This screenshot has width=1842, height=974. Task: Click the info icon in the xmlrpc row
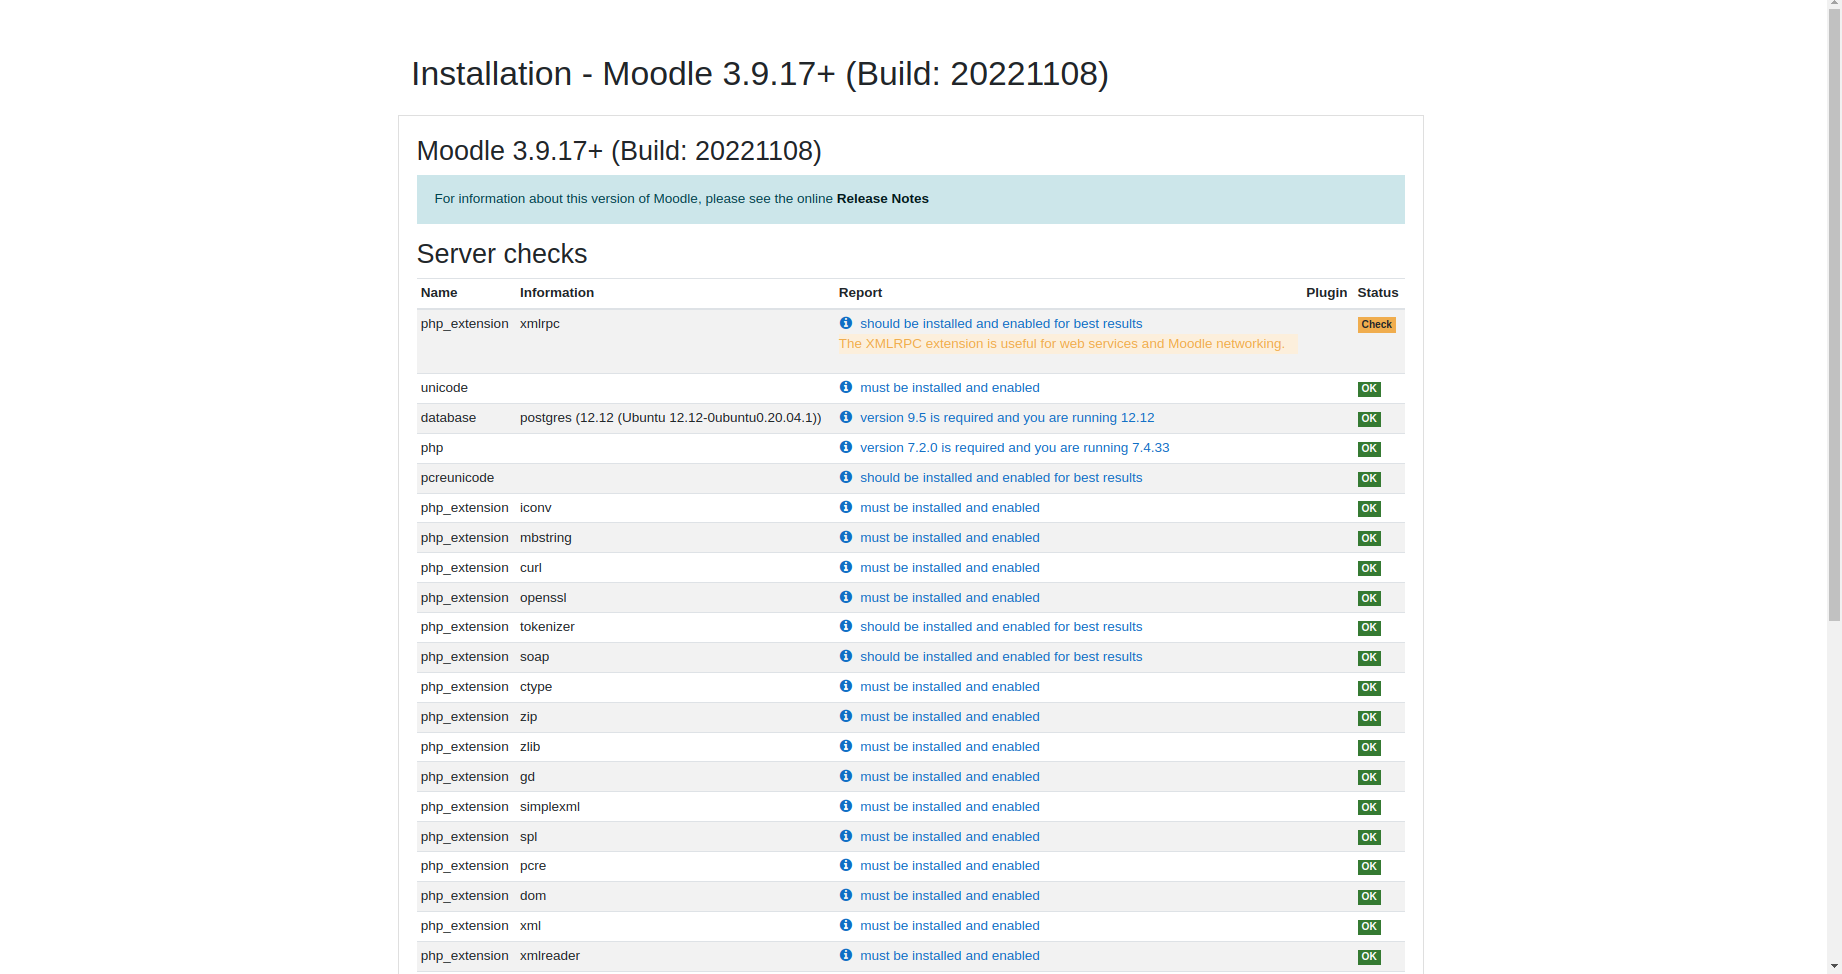tap(846, 323)
